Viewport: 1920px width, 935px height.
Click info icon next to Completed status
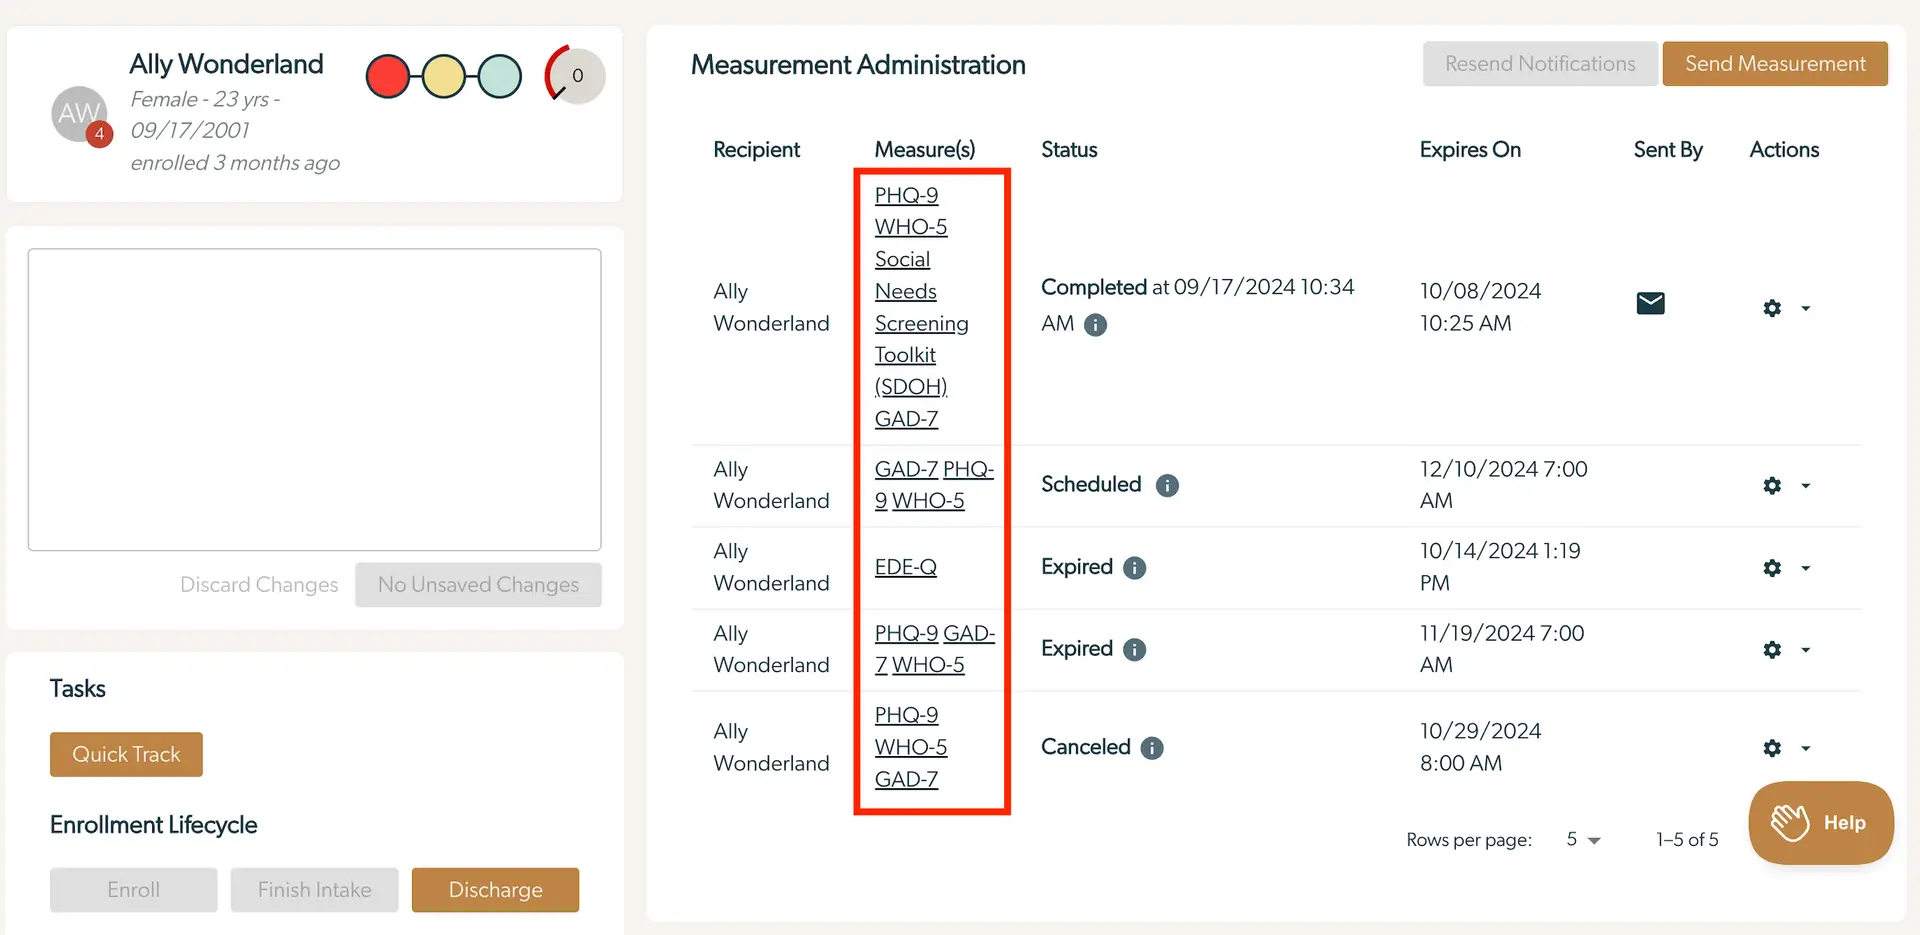(x=1094, y=324)
